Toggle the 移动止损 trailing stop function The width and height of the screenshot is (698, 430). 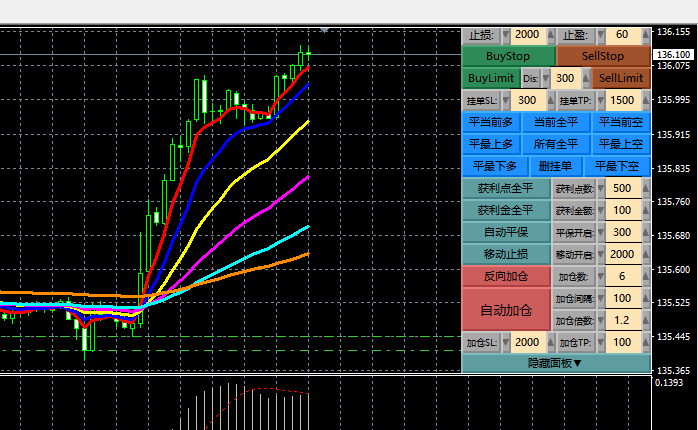coord(506,254)
